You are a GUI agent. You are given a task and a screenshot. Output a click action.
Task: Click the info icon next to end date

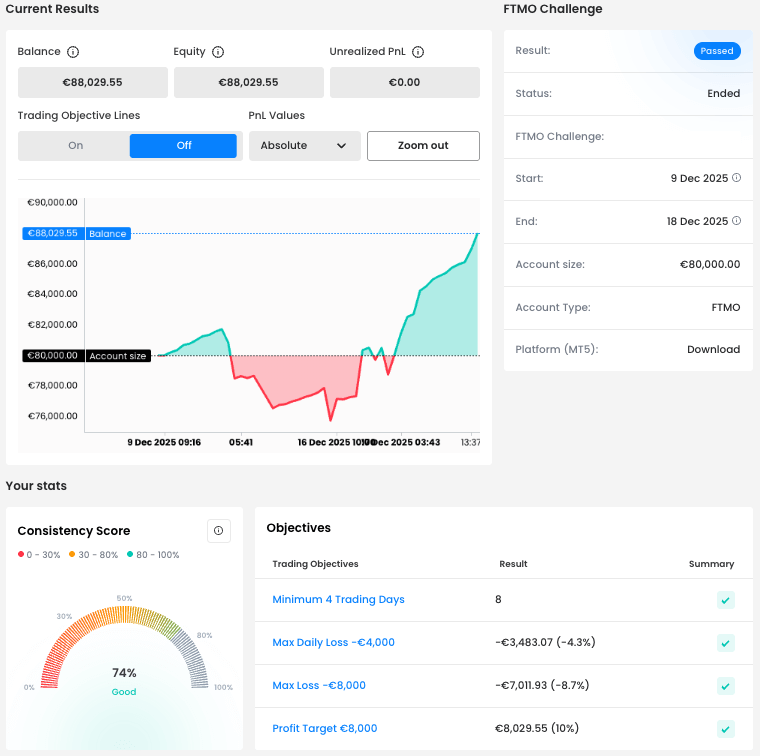tap(736, 221)
